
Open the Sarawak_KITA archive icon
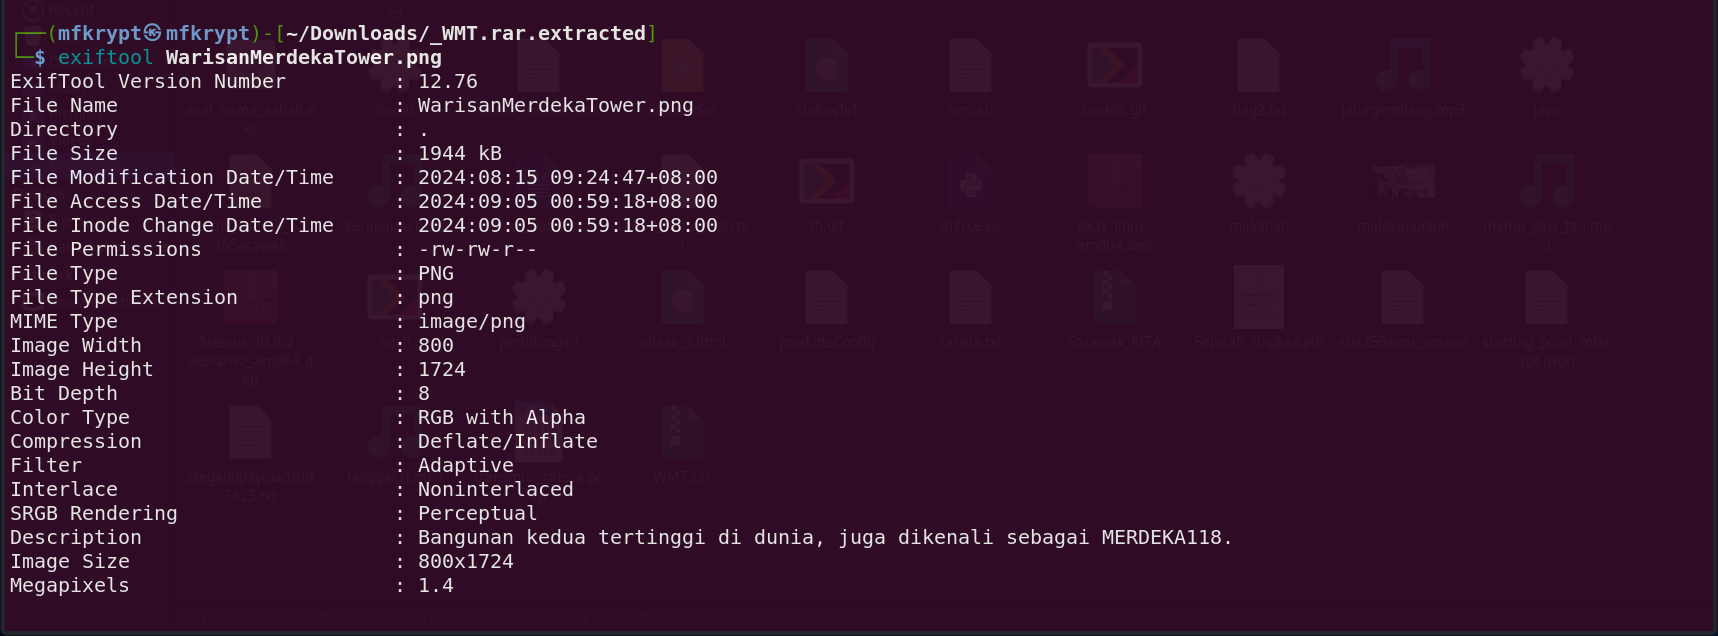coord(1114,298)
